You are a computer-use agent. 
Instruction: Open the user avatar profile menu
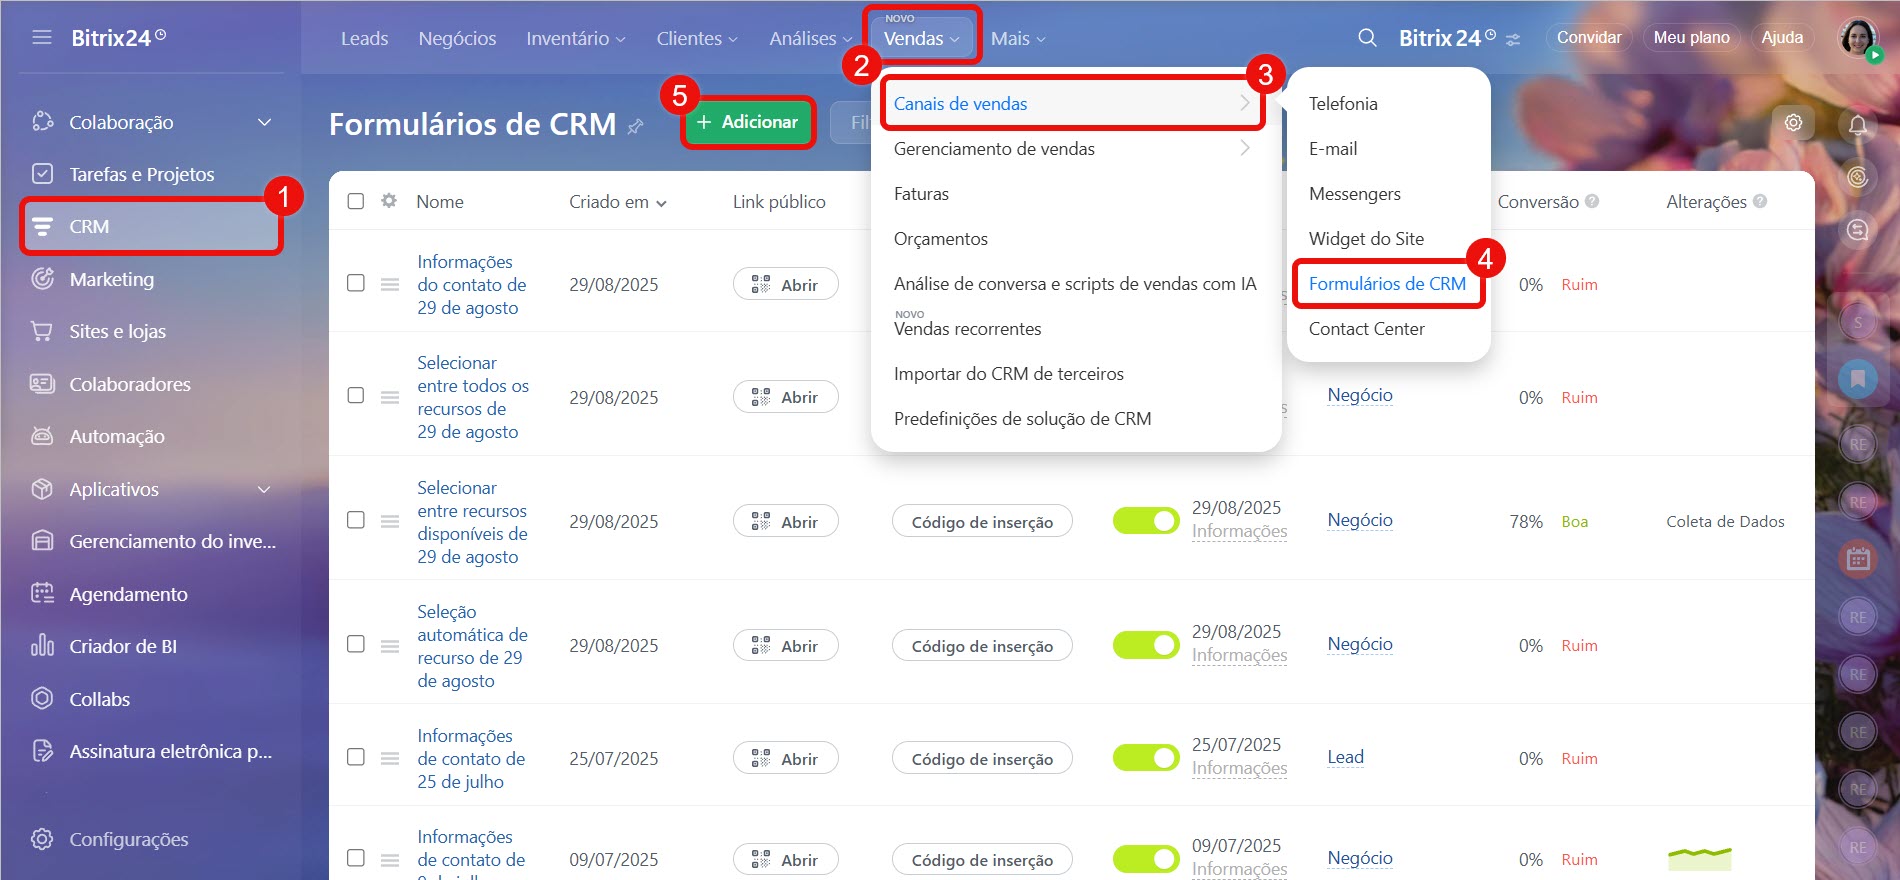(1859, 38)
